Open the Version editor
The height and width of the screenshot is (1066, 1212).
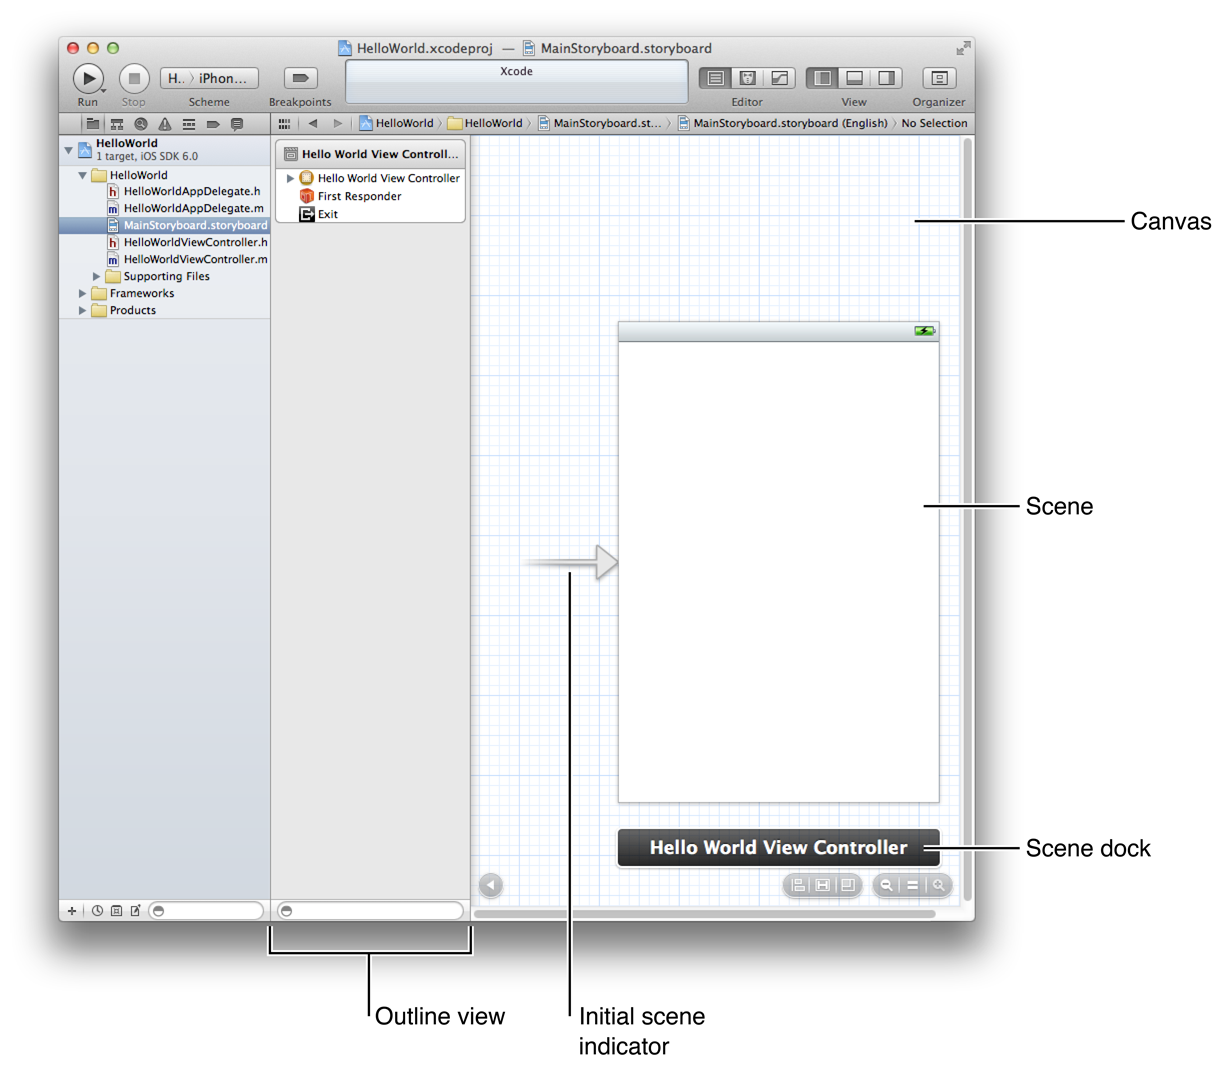(778, 78)
